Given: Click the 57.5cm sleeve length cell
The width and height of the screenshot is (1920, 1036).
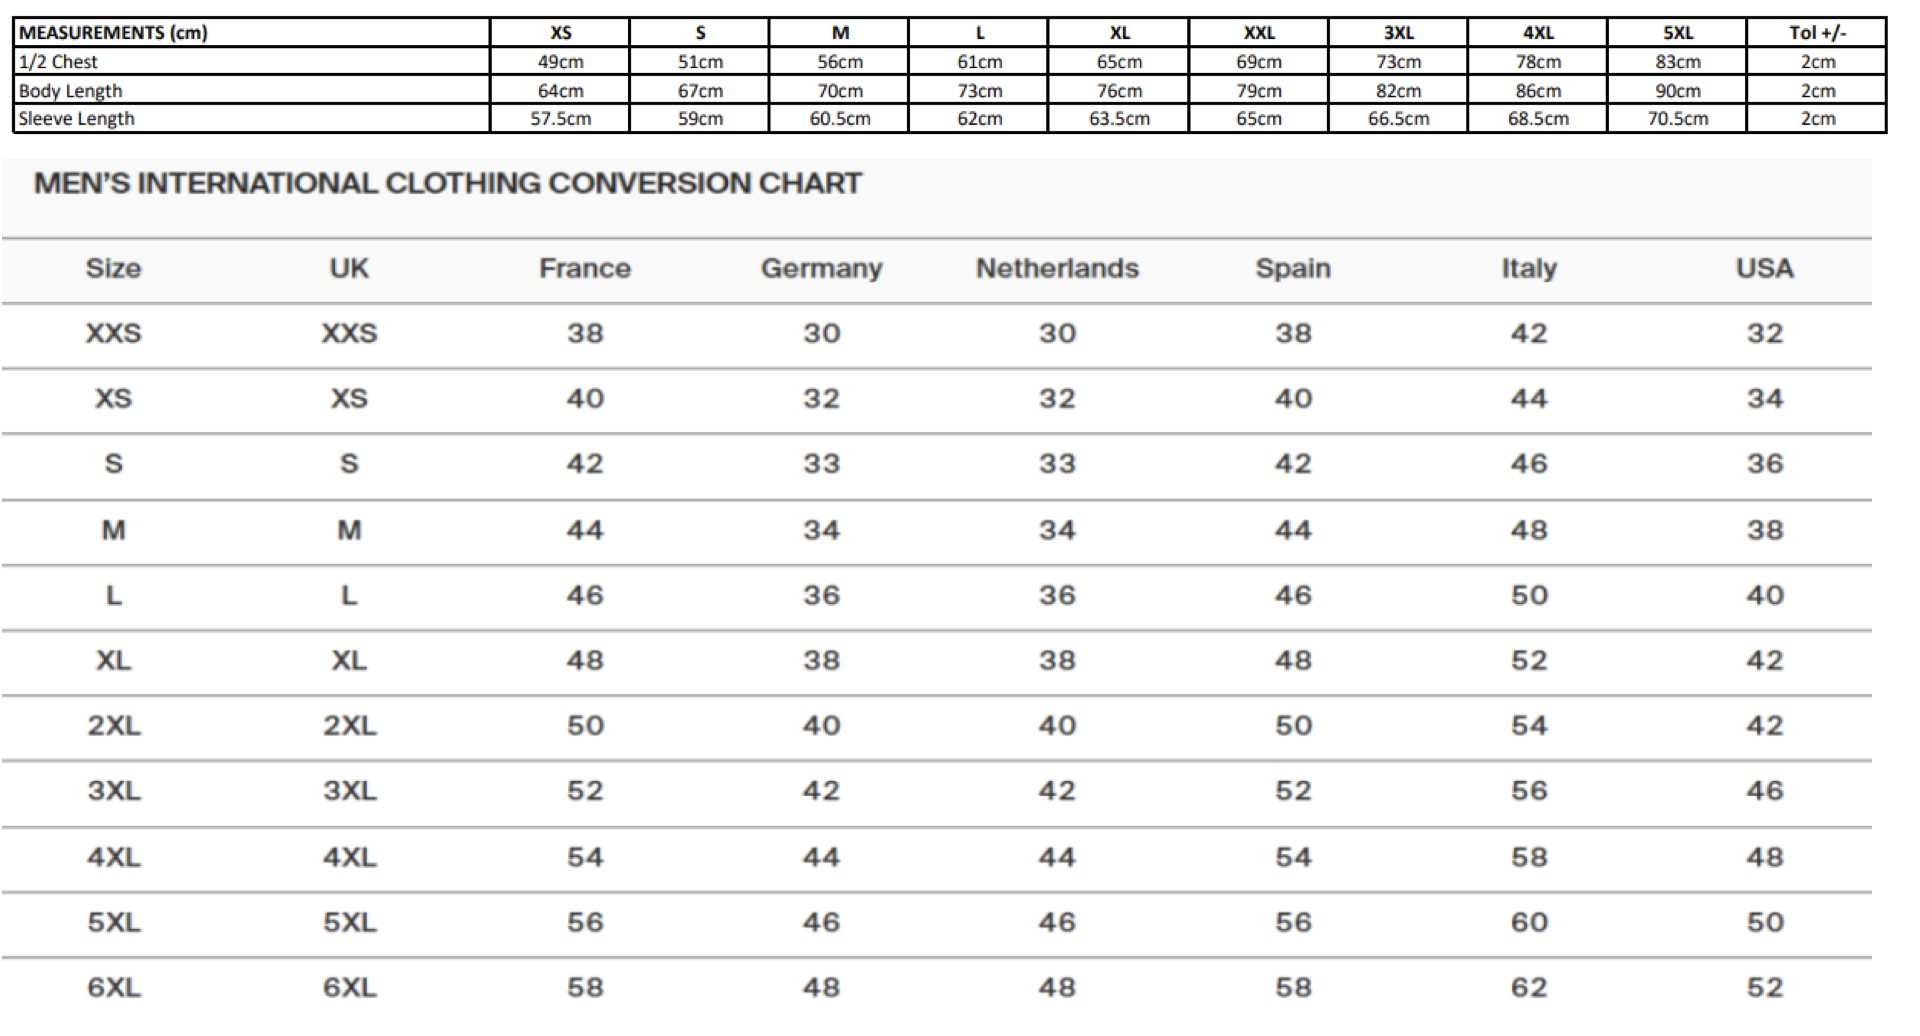Looking at the screenshot, I should coord(560,119).
